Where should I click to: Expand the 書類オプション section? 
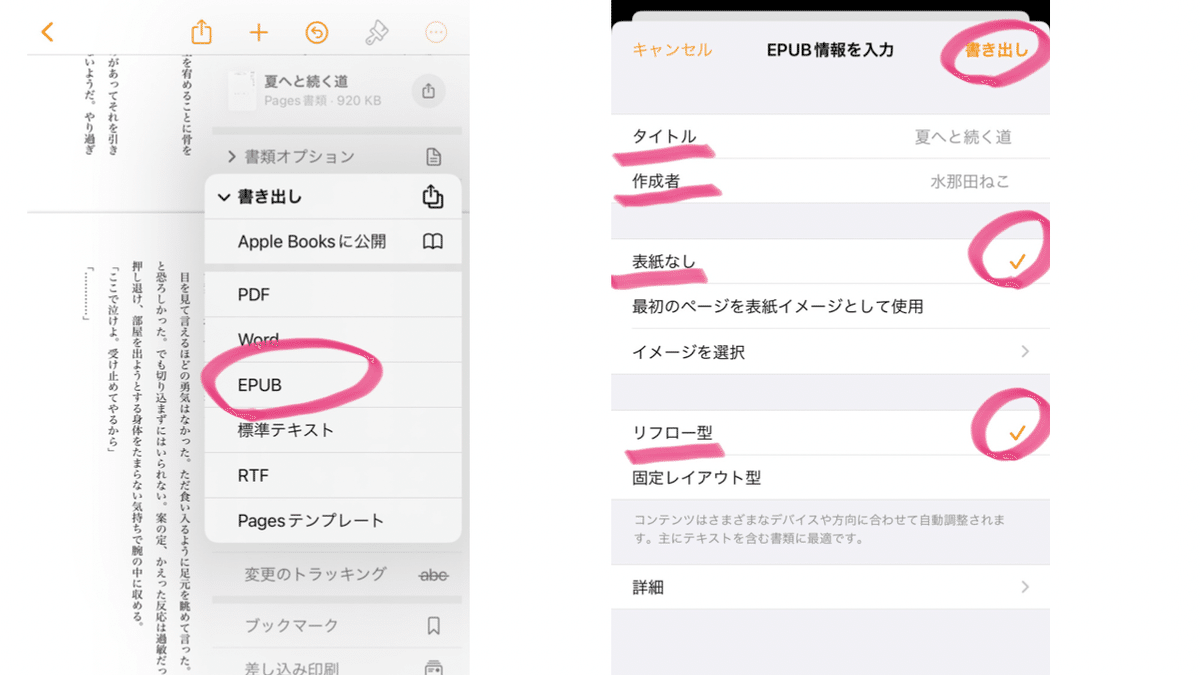[x=335, y=156]
